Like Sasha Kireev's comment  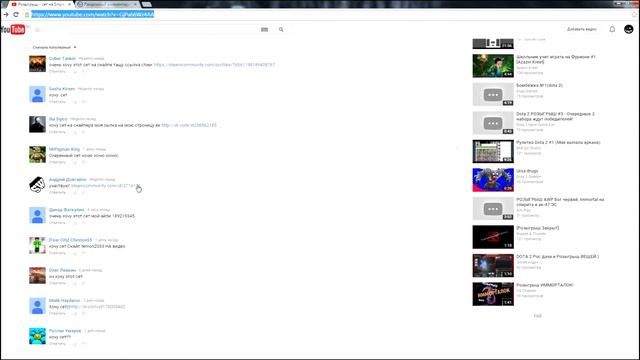75,102
